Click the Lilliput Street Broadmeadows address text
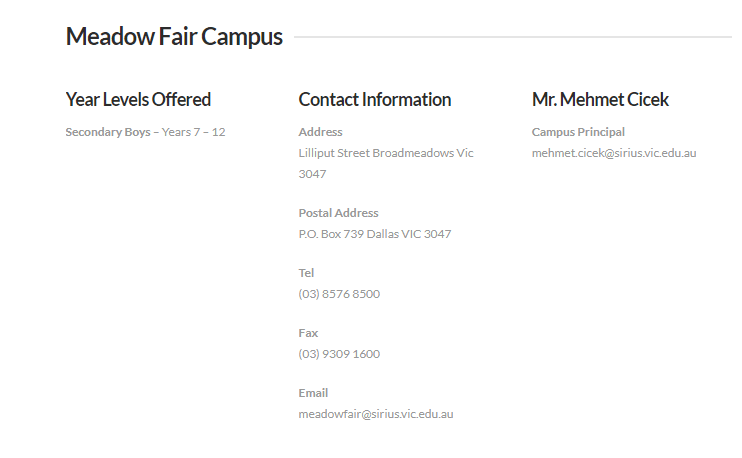 pyautogui.click(x=386, y=153)
